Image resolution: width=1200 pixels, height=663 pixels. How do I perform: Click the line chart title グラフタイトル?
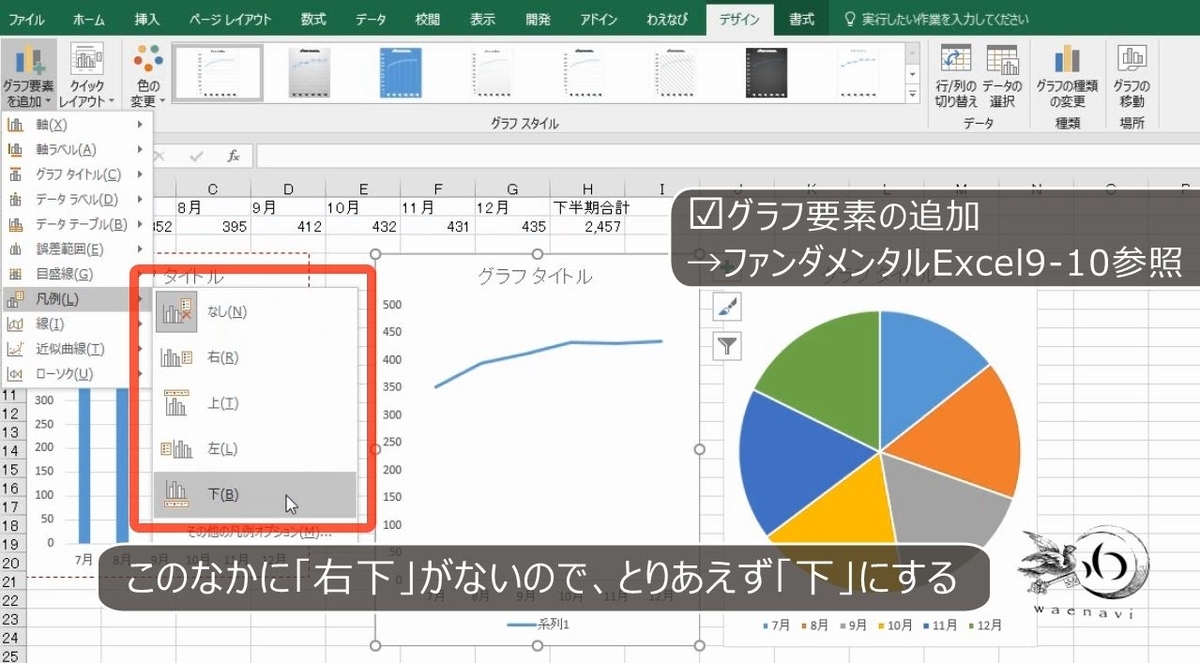tap(535, 275)
